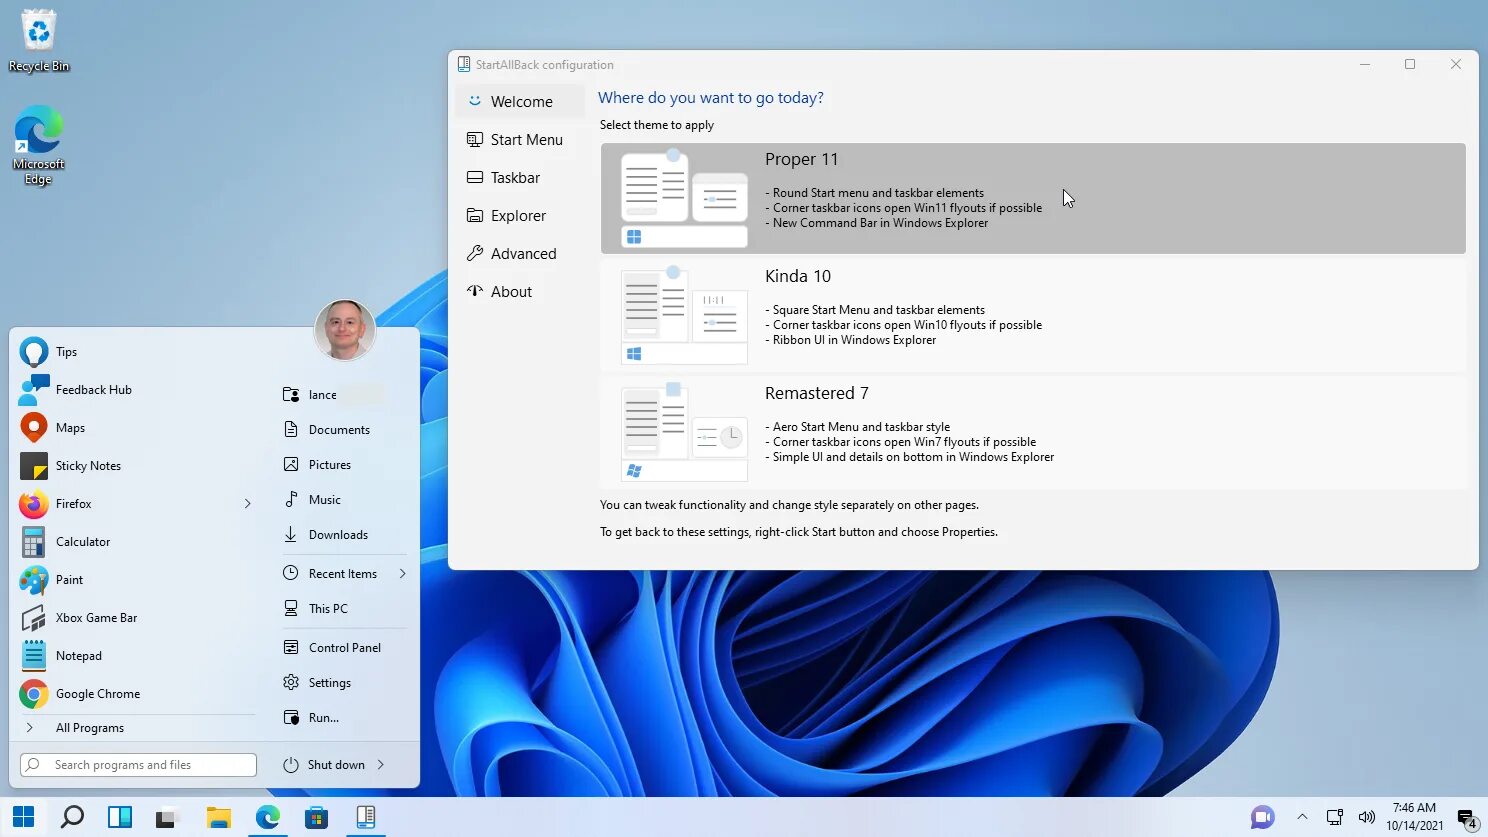Select Microsoft Edge desktop shortcut
The width and height of the screenshot is (1488, 837).
coord(38,145)
